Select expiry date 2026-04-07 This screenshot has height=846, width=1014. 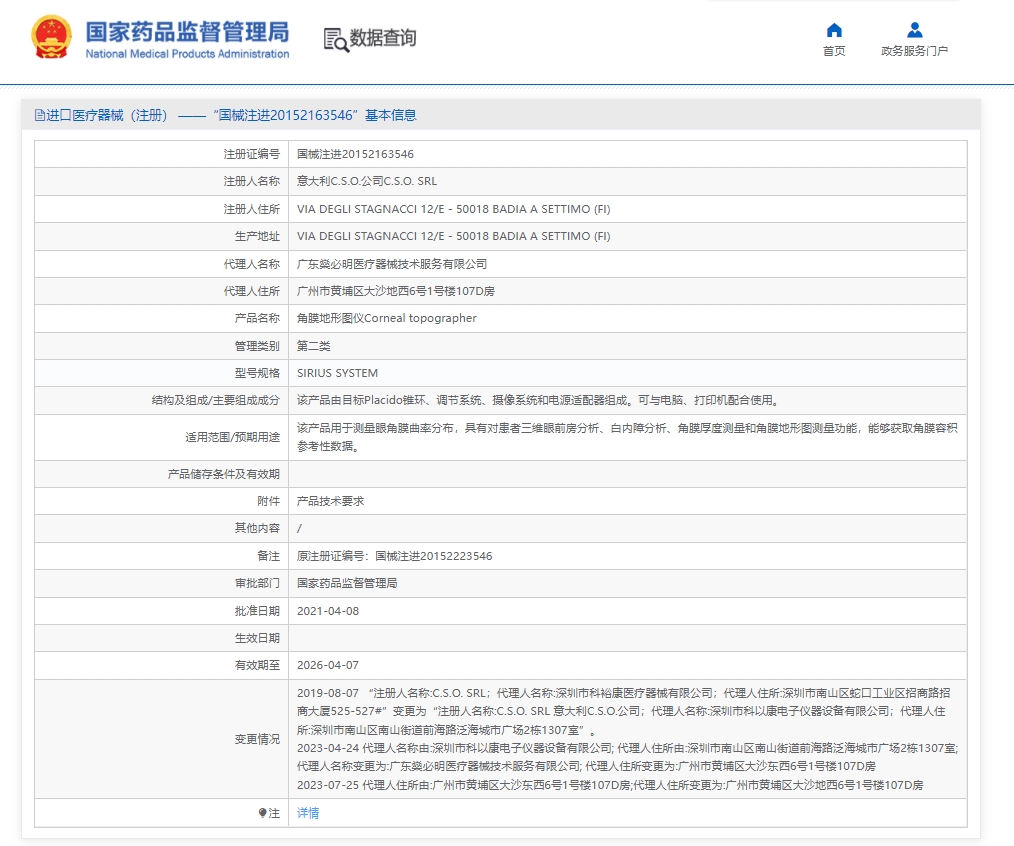328,666
